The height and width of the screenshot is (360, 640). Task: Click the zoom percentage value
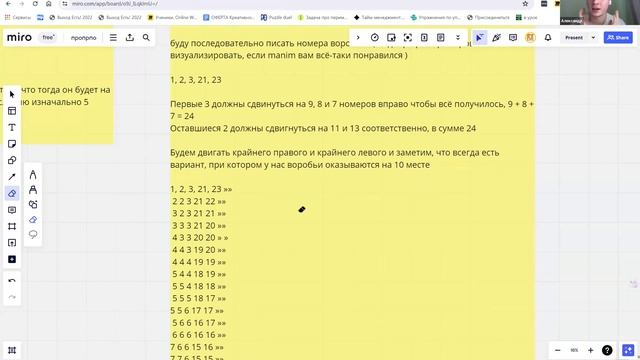574,350
